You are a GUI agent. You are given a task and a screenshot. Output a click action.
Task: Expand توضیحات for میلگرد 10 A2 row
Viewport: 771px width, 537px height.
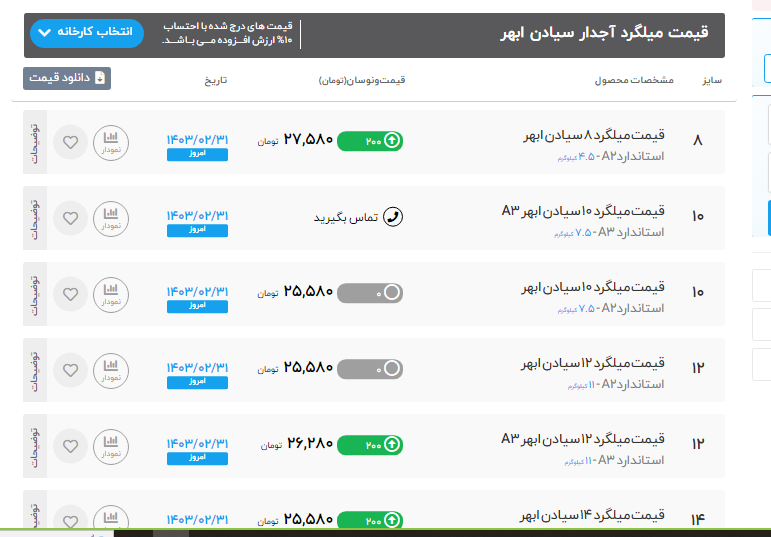tap(34, 294)
